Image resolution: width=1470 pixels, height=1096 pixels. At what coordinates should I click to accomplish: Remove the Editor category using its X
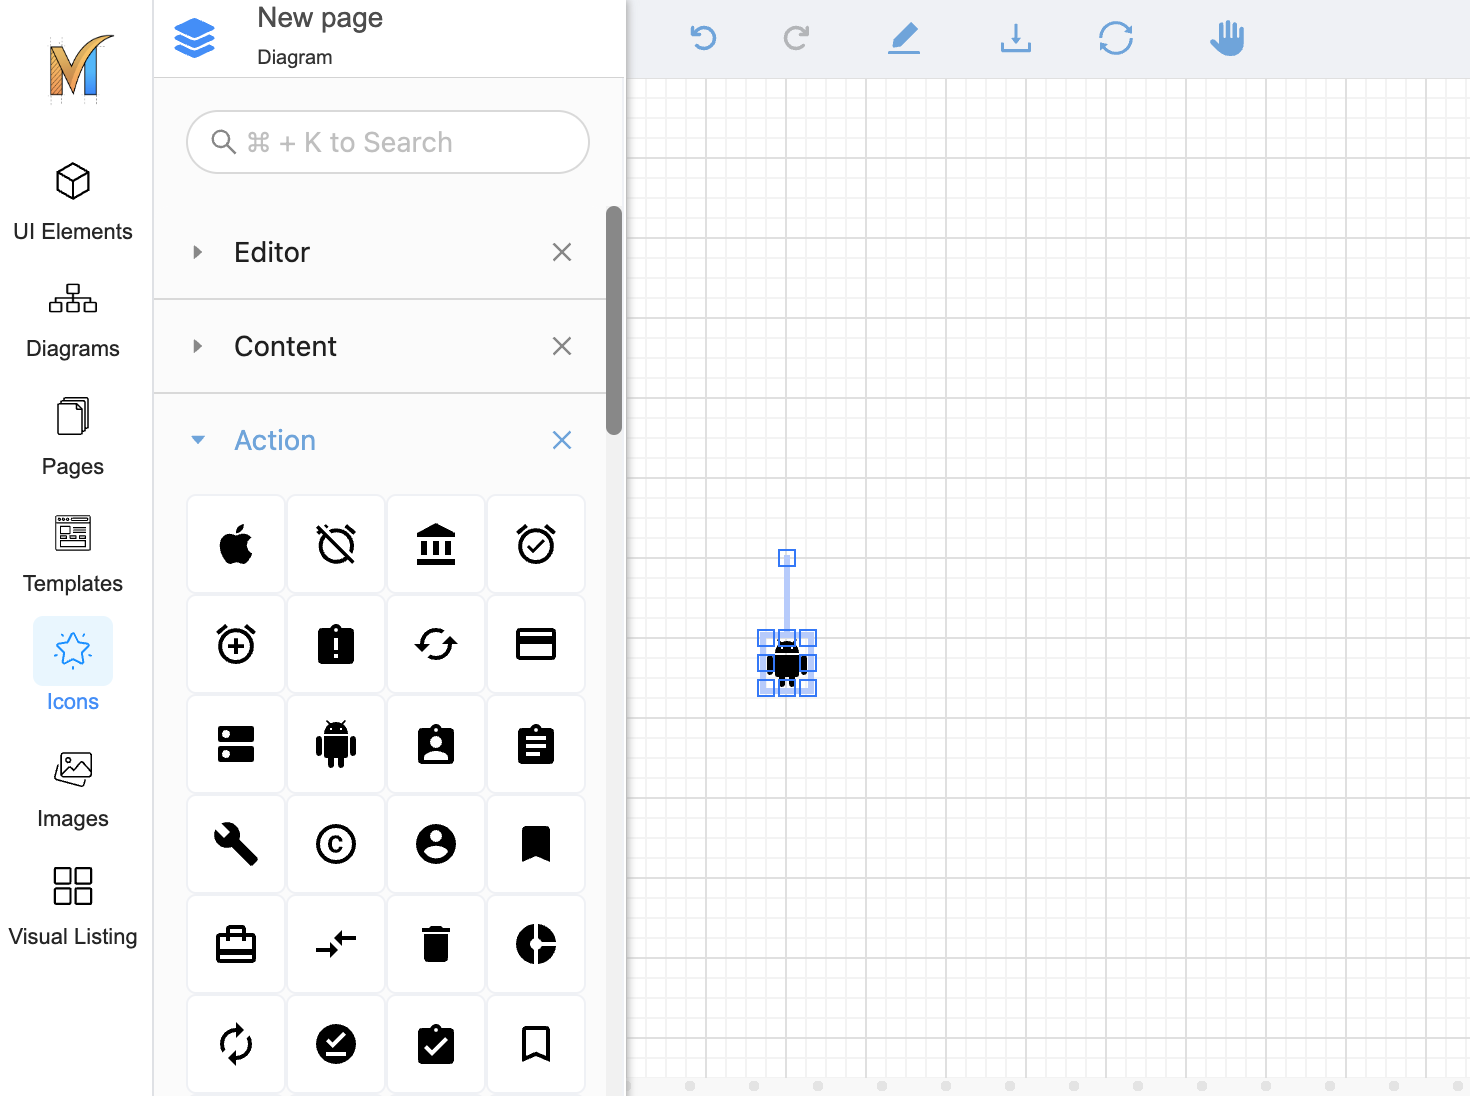[x=562, y=252]
